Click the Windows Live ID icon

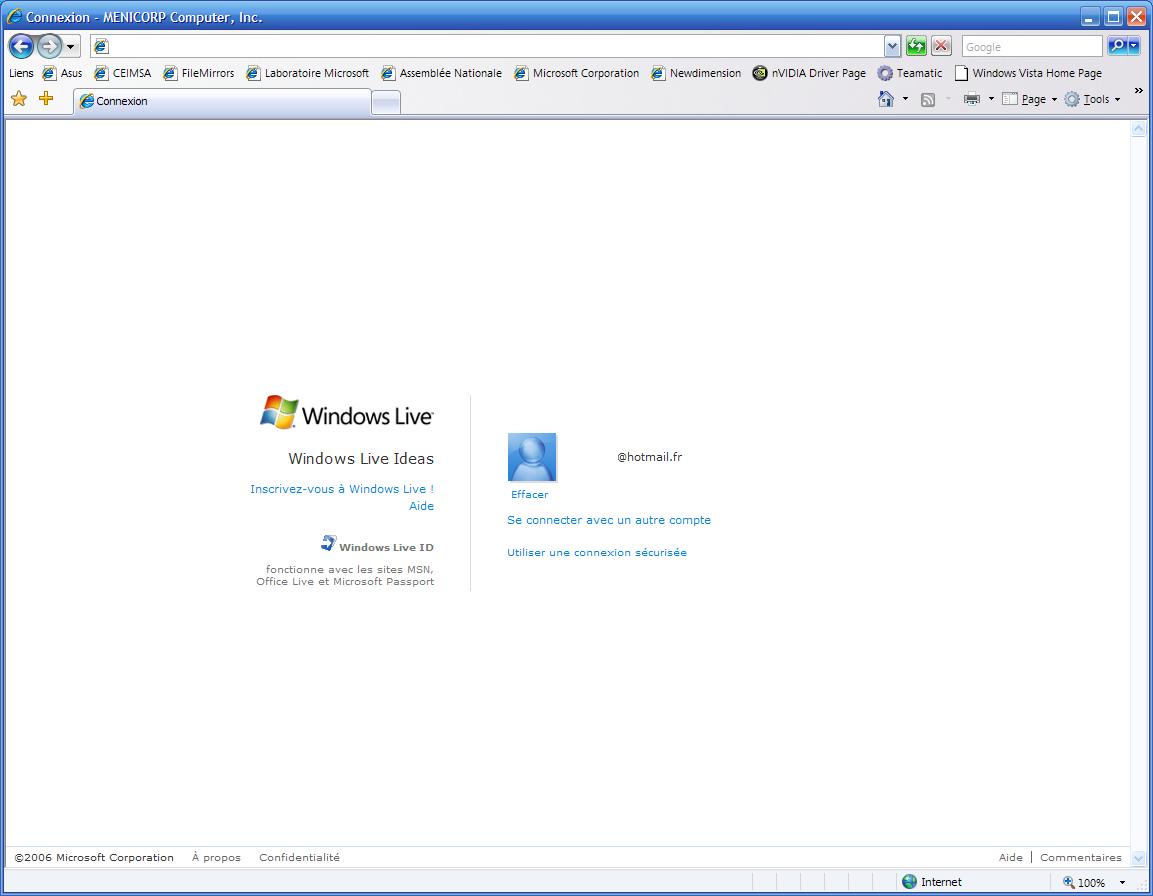click(x=329, y=544)
